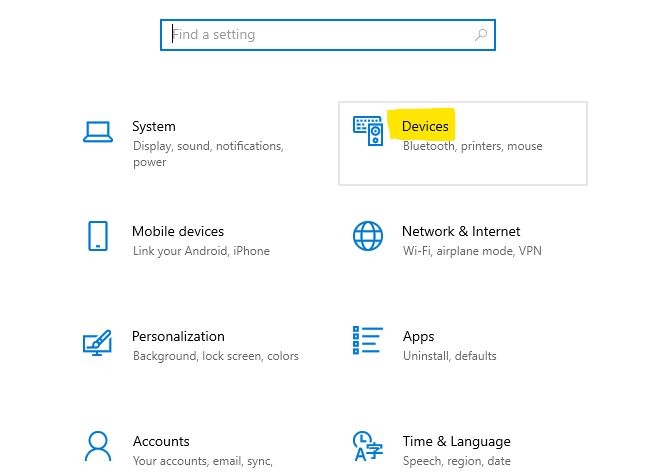
Task: Open the Time & Language title
Action: tap(457, 442)
